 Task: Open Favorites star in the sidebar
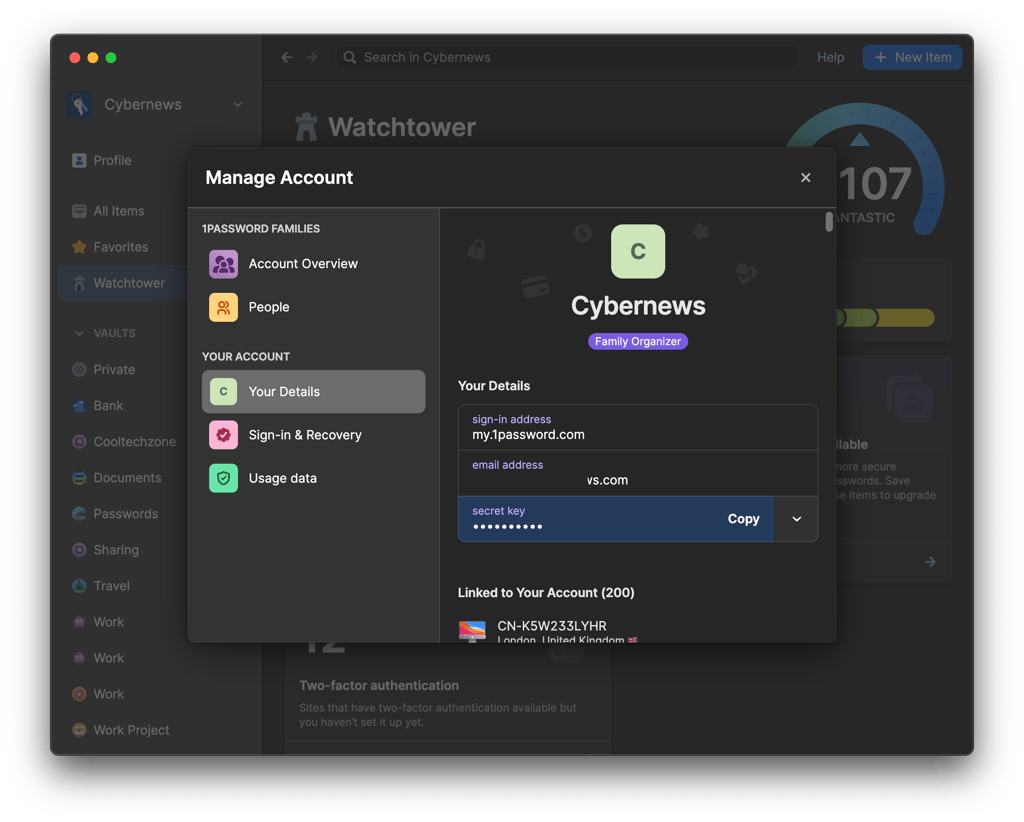coord(80,247)
